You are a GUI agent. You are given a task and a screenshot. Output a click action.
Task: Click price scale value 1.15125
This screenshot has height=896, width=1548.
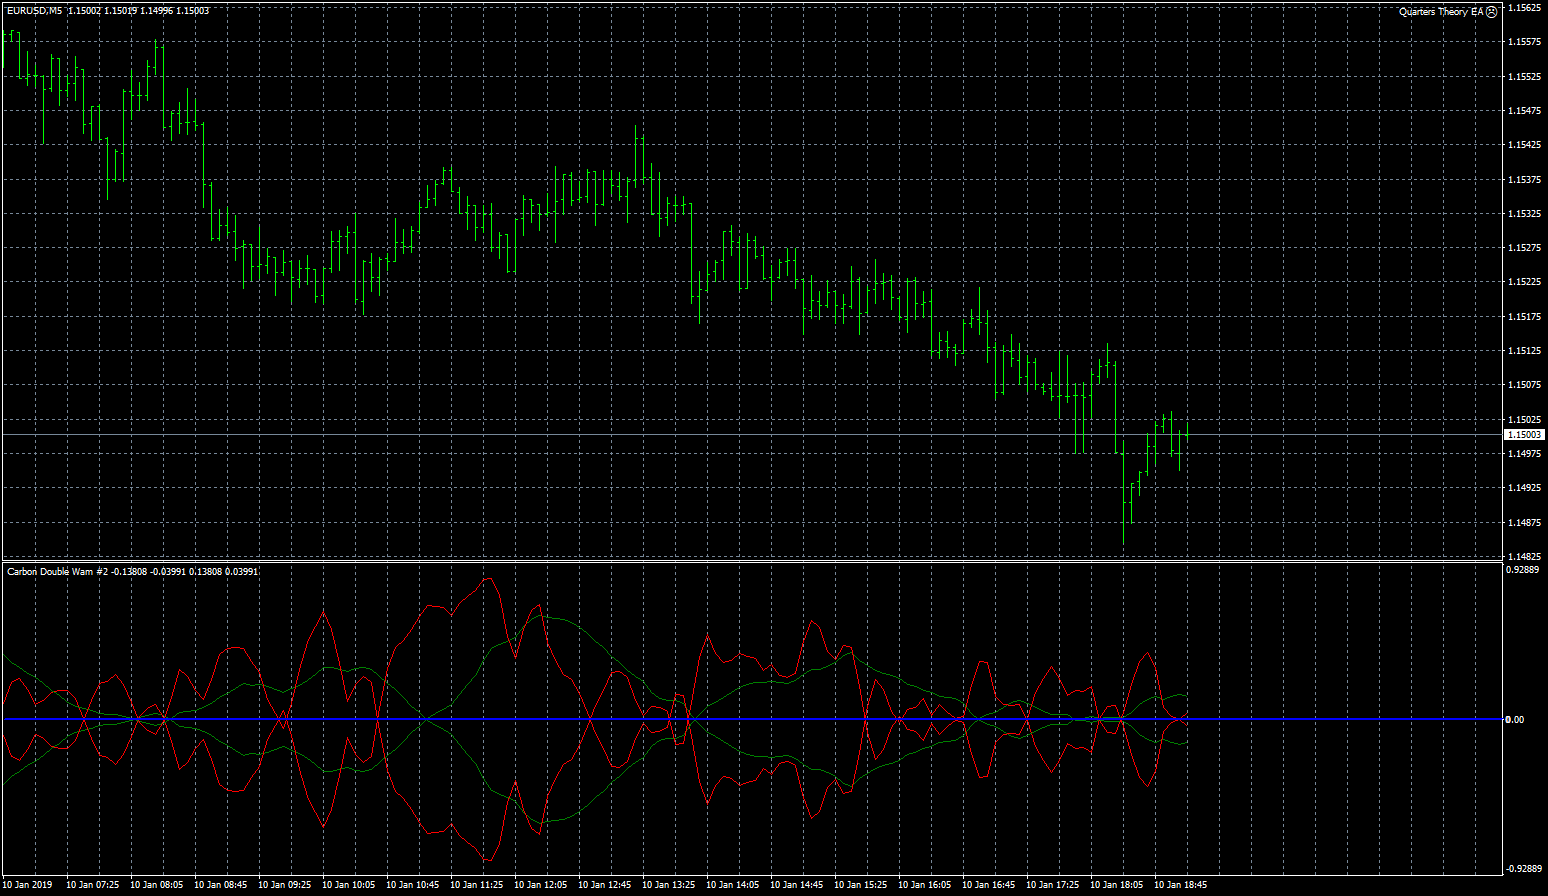1524,351
